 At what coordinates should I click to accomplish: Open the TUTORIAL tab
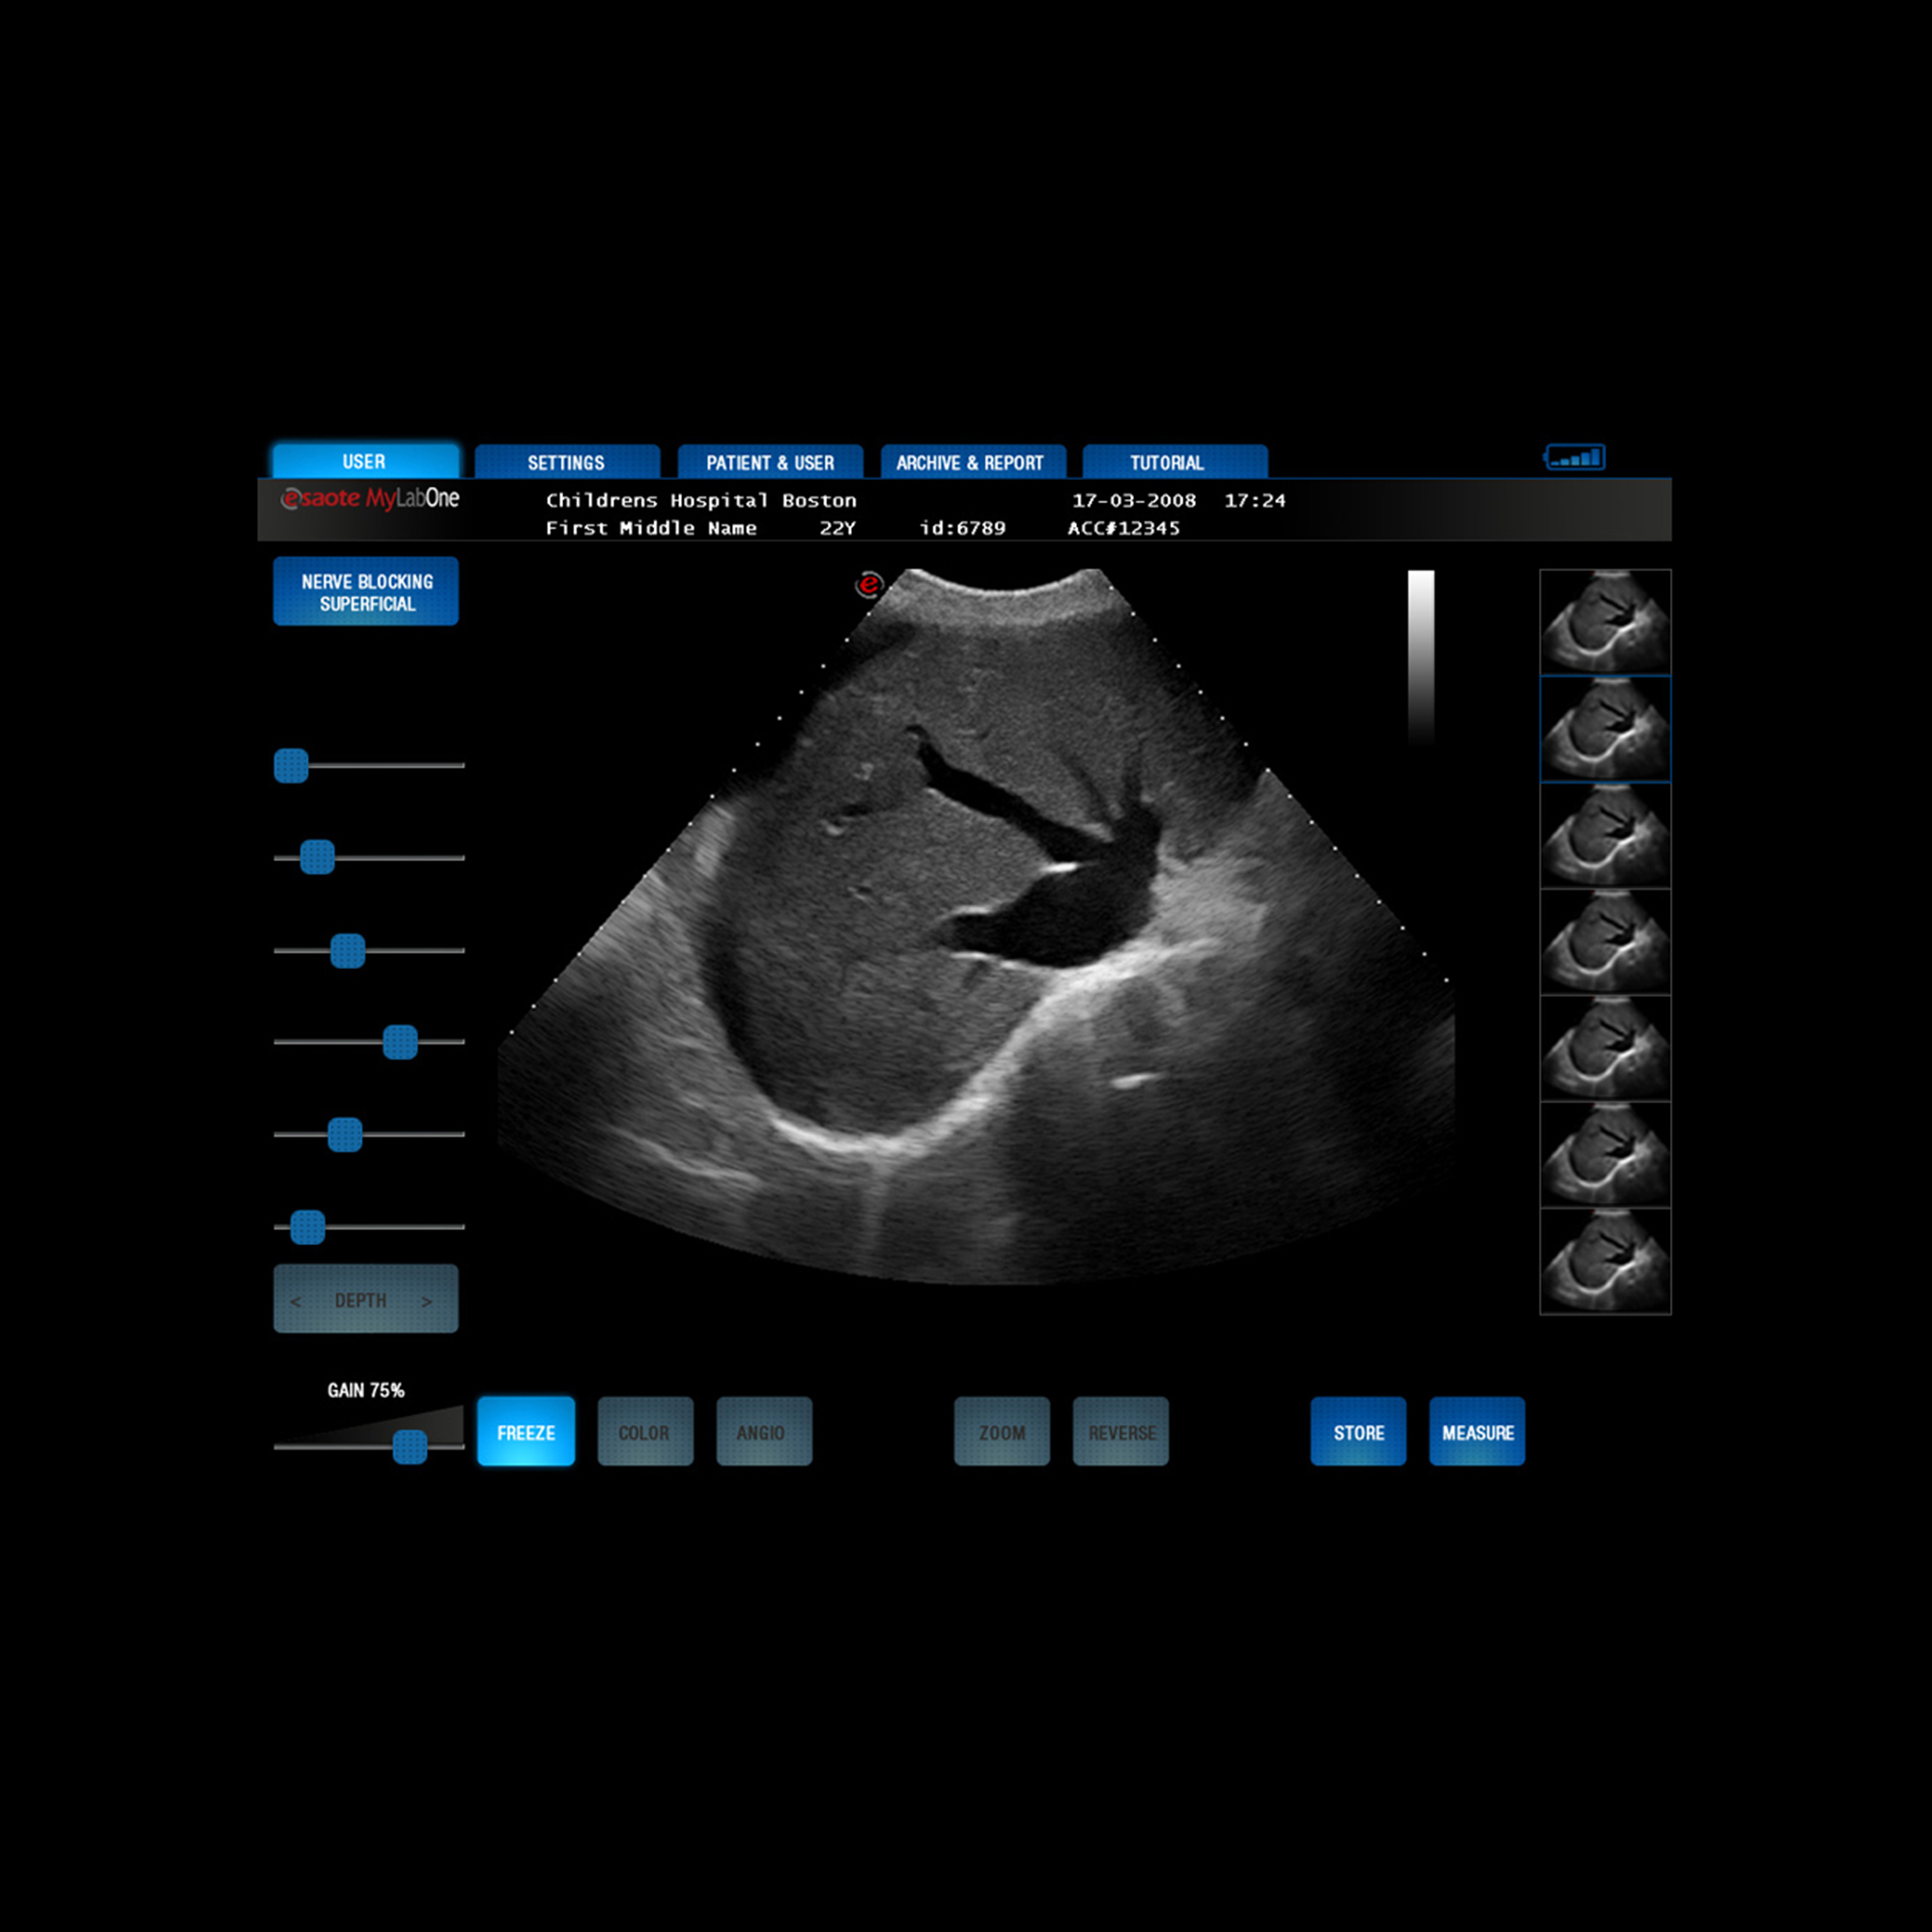coord(1175,462)
